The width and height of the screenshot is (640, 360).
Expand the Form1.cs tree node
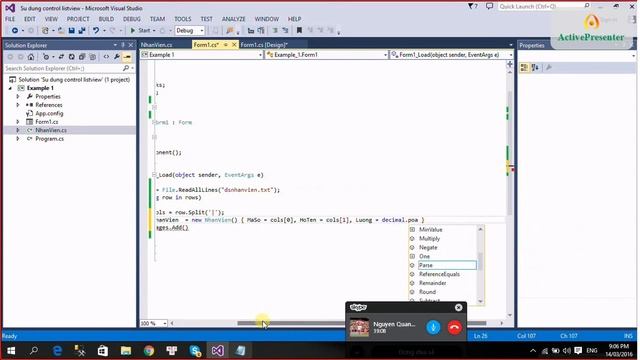18,122
